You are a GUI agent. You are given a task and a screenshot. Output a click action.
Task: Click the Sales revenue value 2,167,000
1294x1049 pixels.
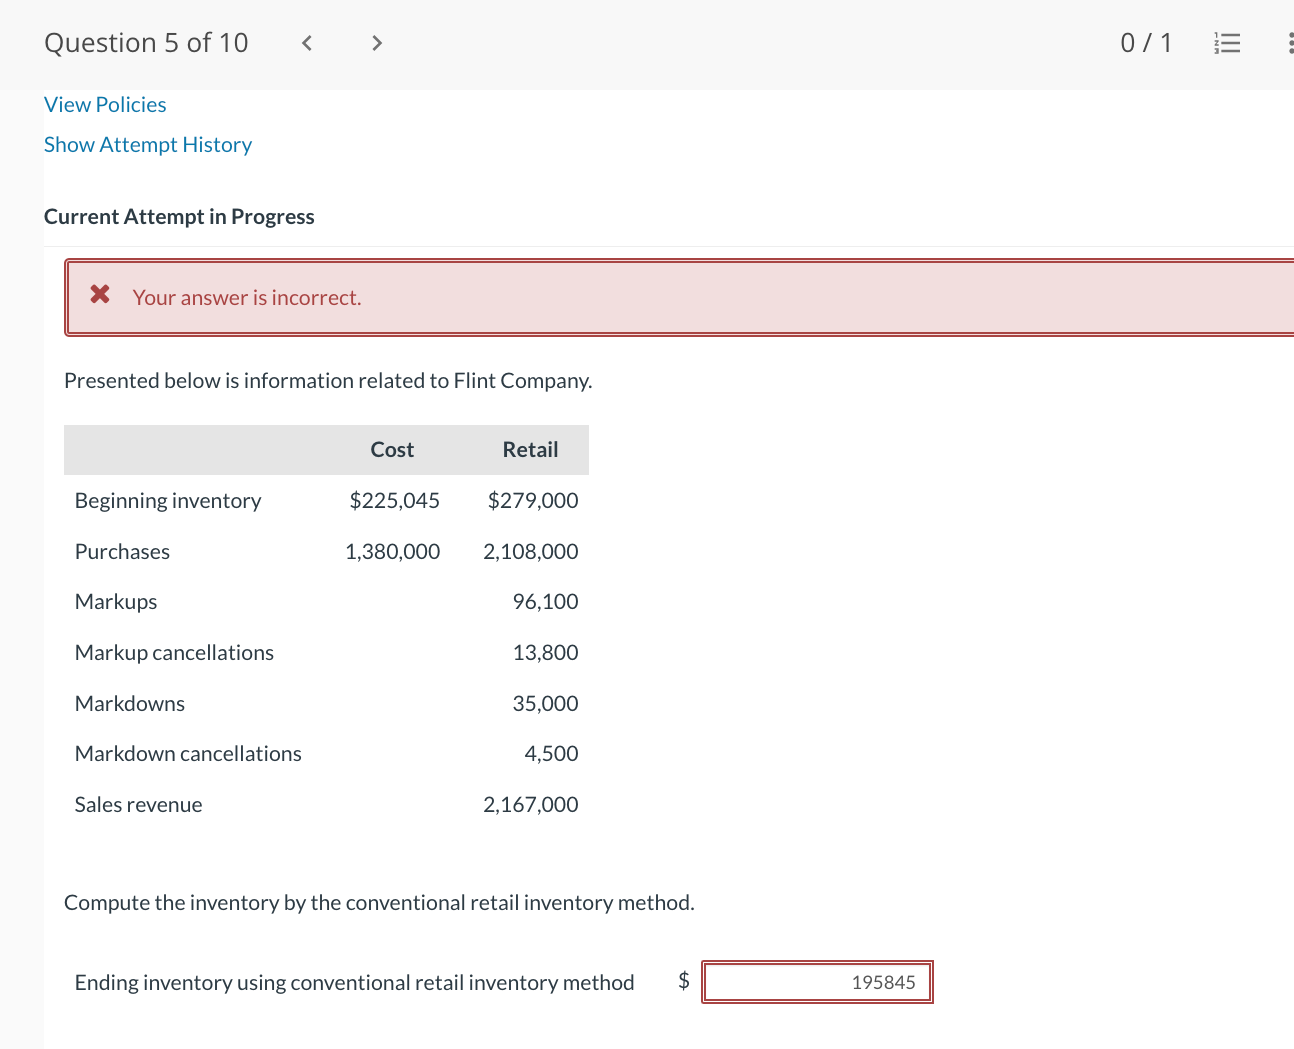coord(530,805)
